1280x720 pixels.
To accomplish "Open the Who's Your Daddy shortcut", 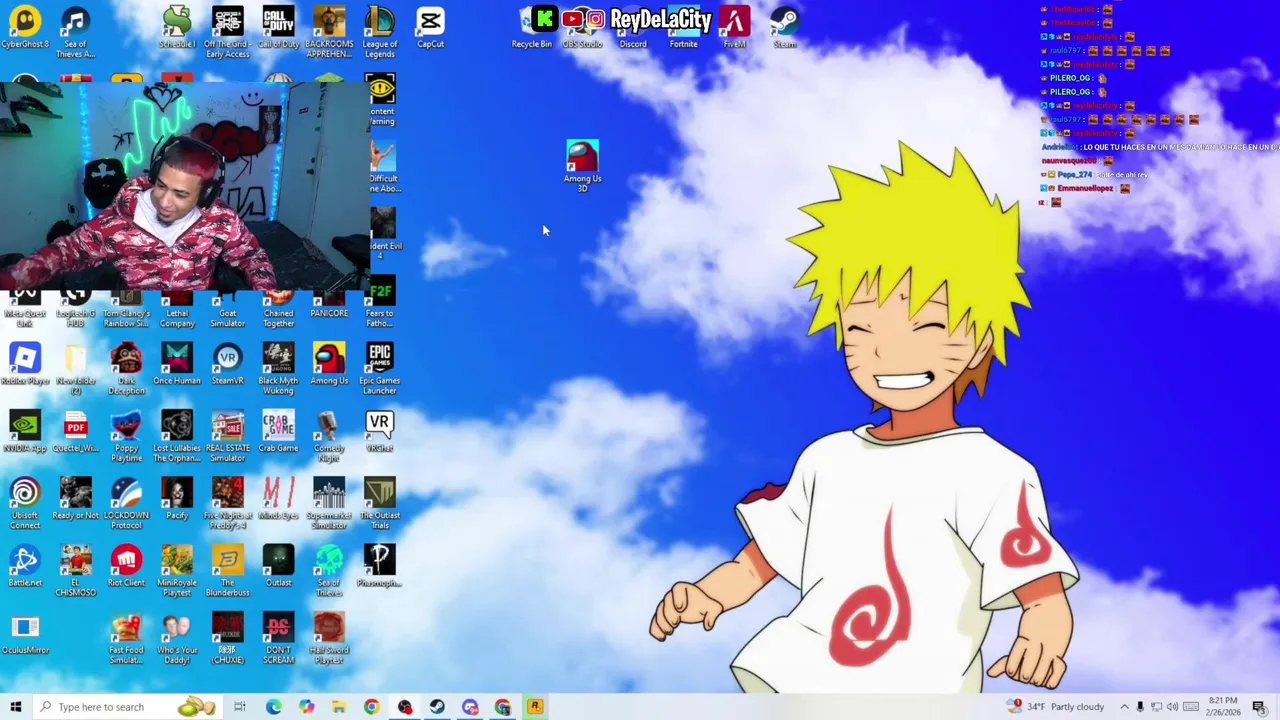I will click(177, 638).
